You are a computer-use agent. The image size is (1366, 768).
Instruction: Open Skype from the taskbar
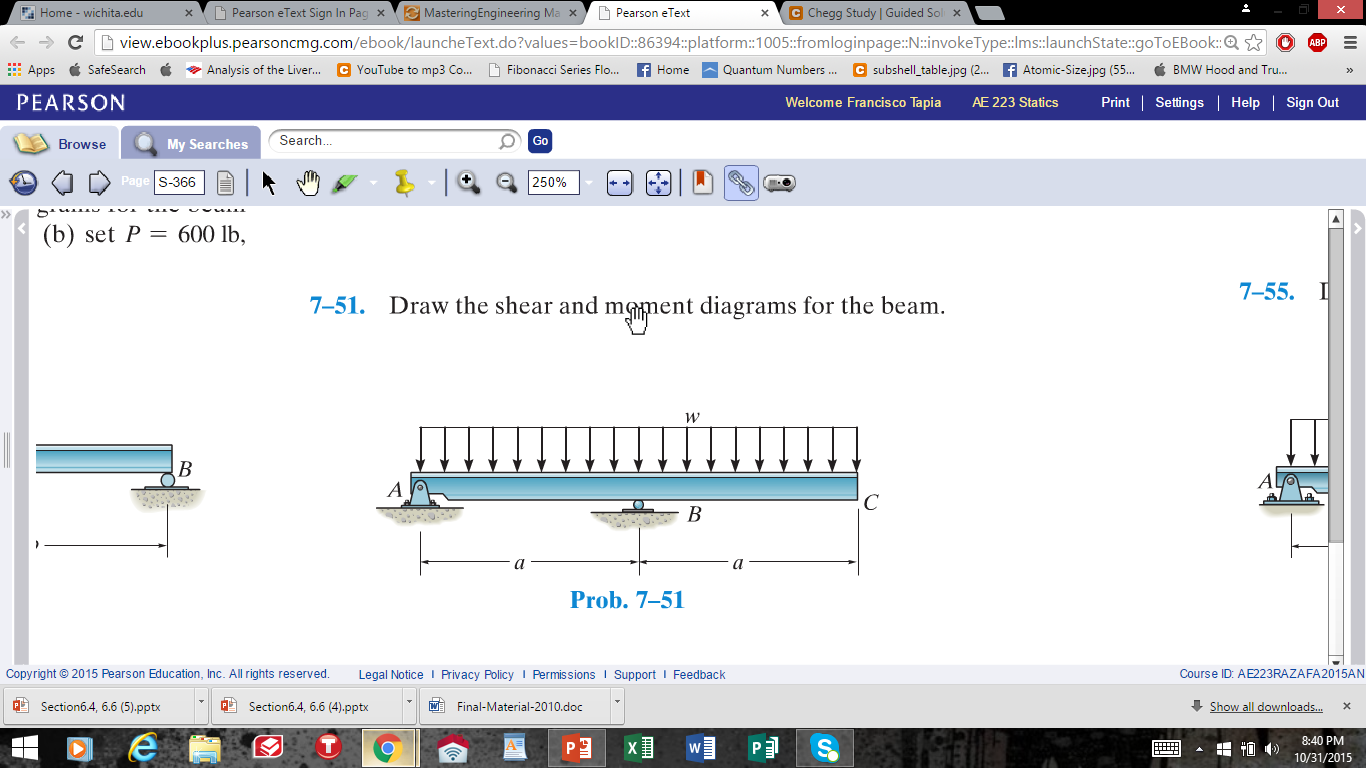[x=825, y=747]
